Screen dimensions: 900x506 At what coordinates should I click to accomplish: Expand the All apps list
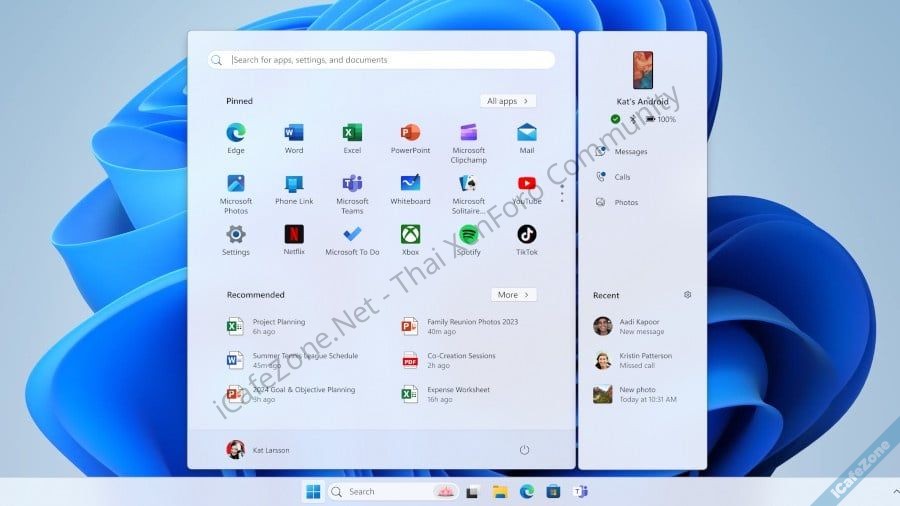click(508, 101)
